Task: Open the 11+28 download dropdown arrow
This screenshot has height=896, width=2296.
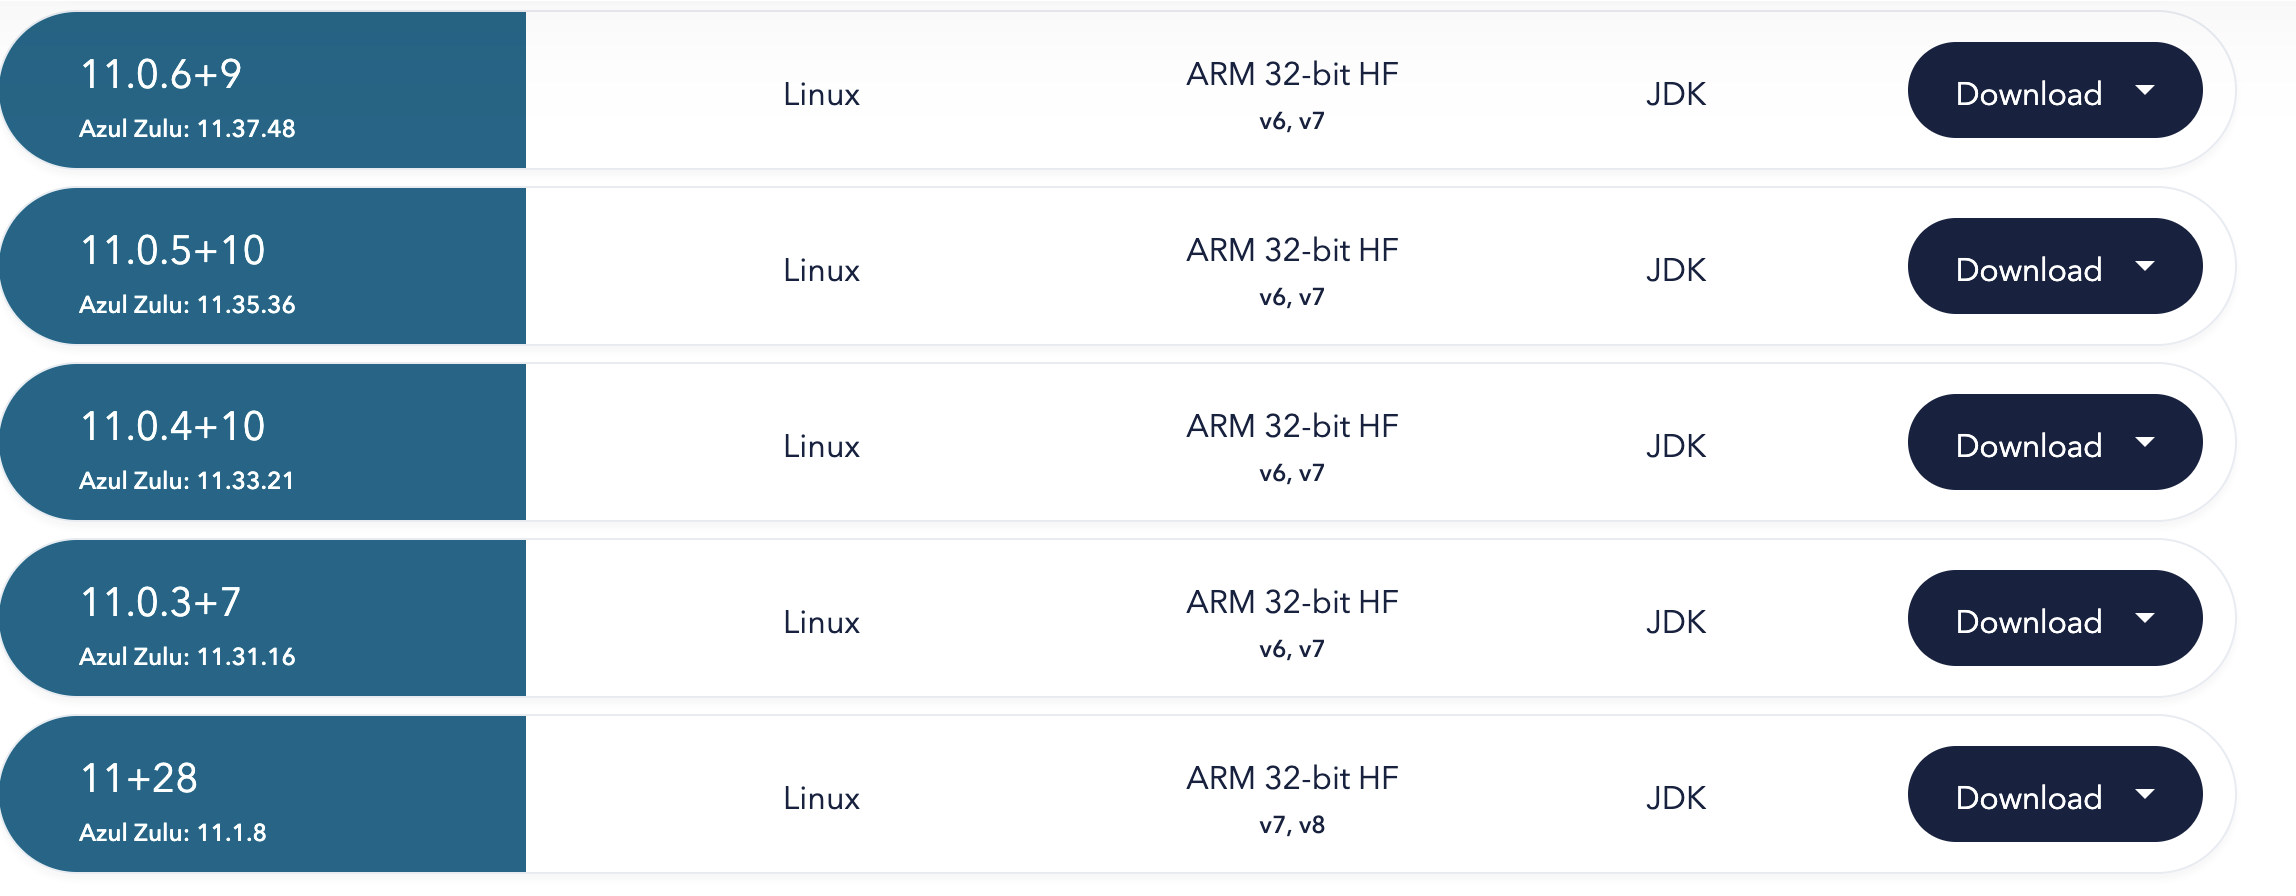Action: click(2144, 795)
